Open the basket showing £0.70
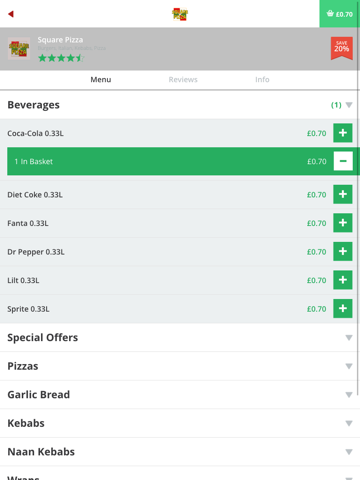Screen dimensions: 360x480 (x=340, y=14)
